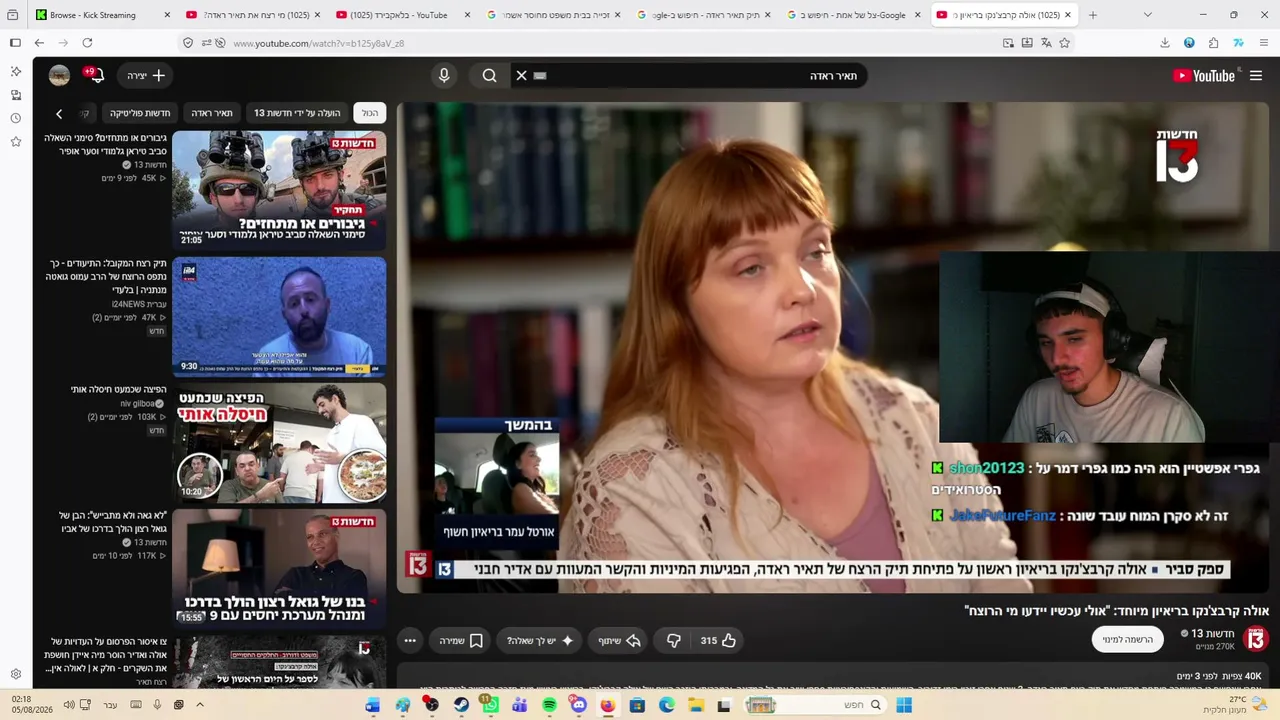Subscribe to the חדשות 13 channel
Viewport: 1280px width, 720px height.
pyautogui.click(x=1127, y=639)
